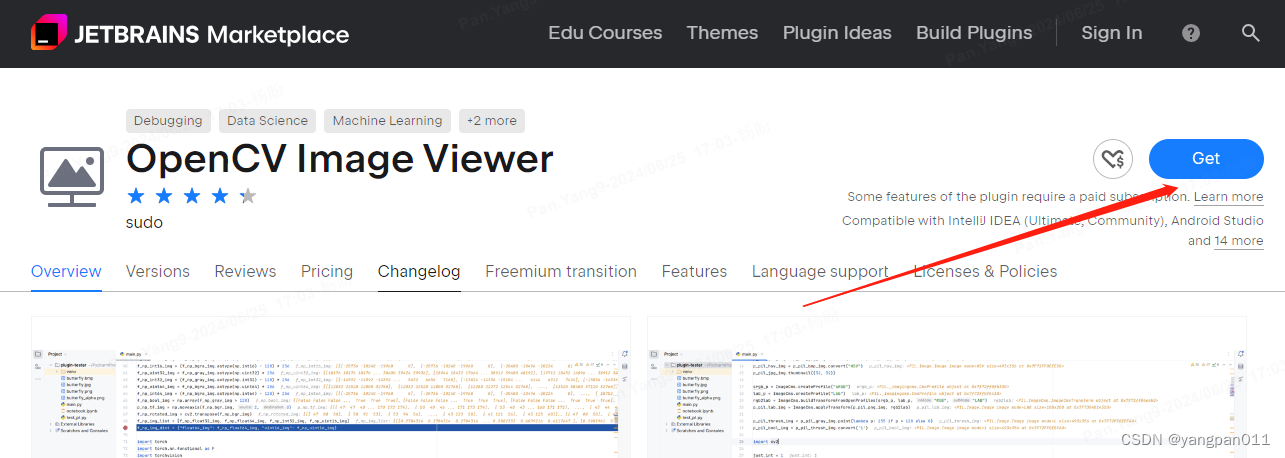Click the heart pricing icon button
The height and width of the screenshot is (458, 1285).
coord(1112,158)
